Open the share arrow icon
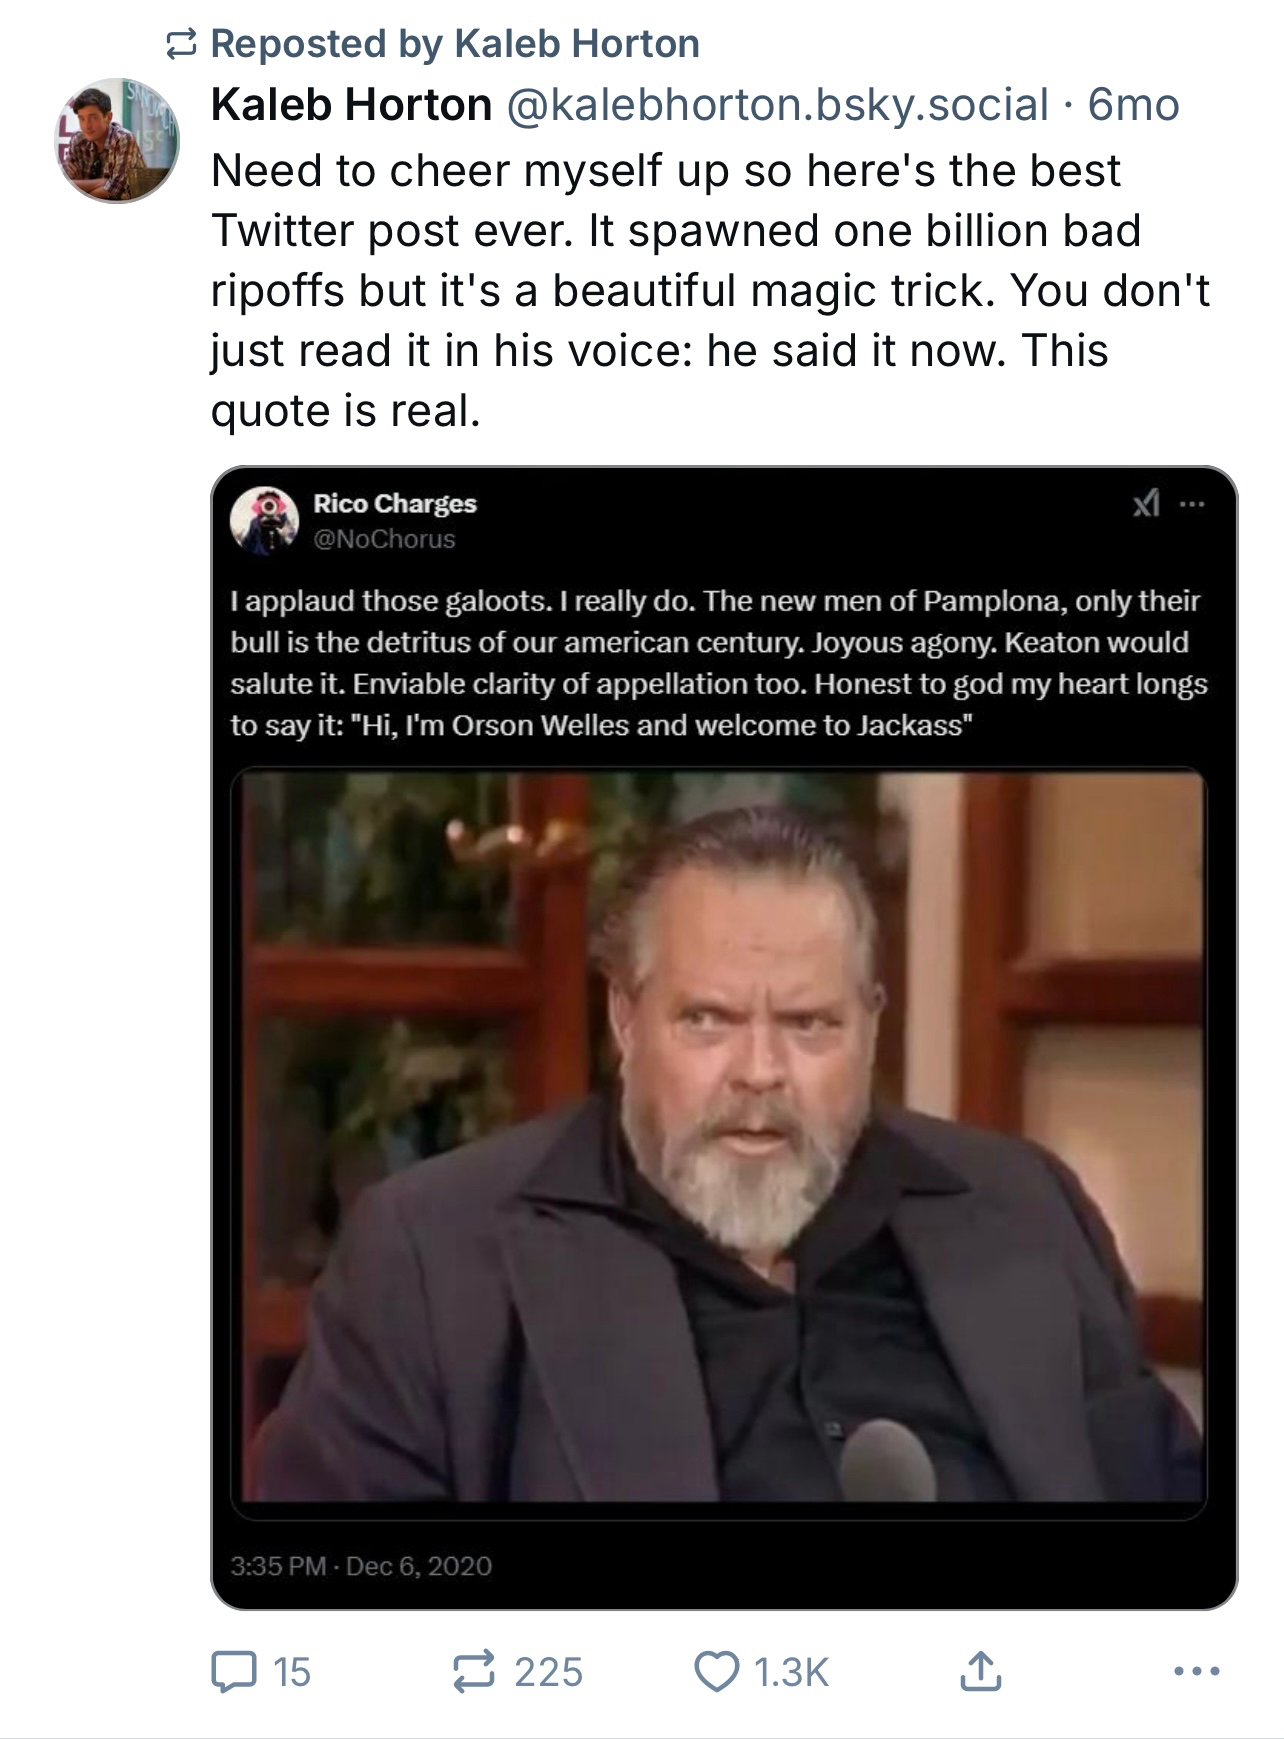This screenshot has height=1739, width=1284. 980,1671
